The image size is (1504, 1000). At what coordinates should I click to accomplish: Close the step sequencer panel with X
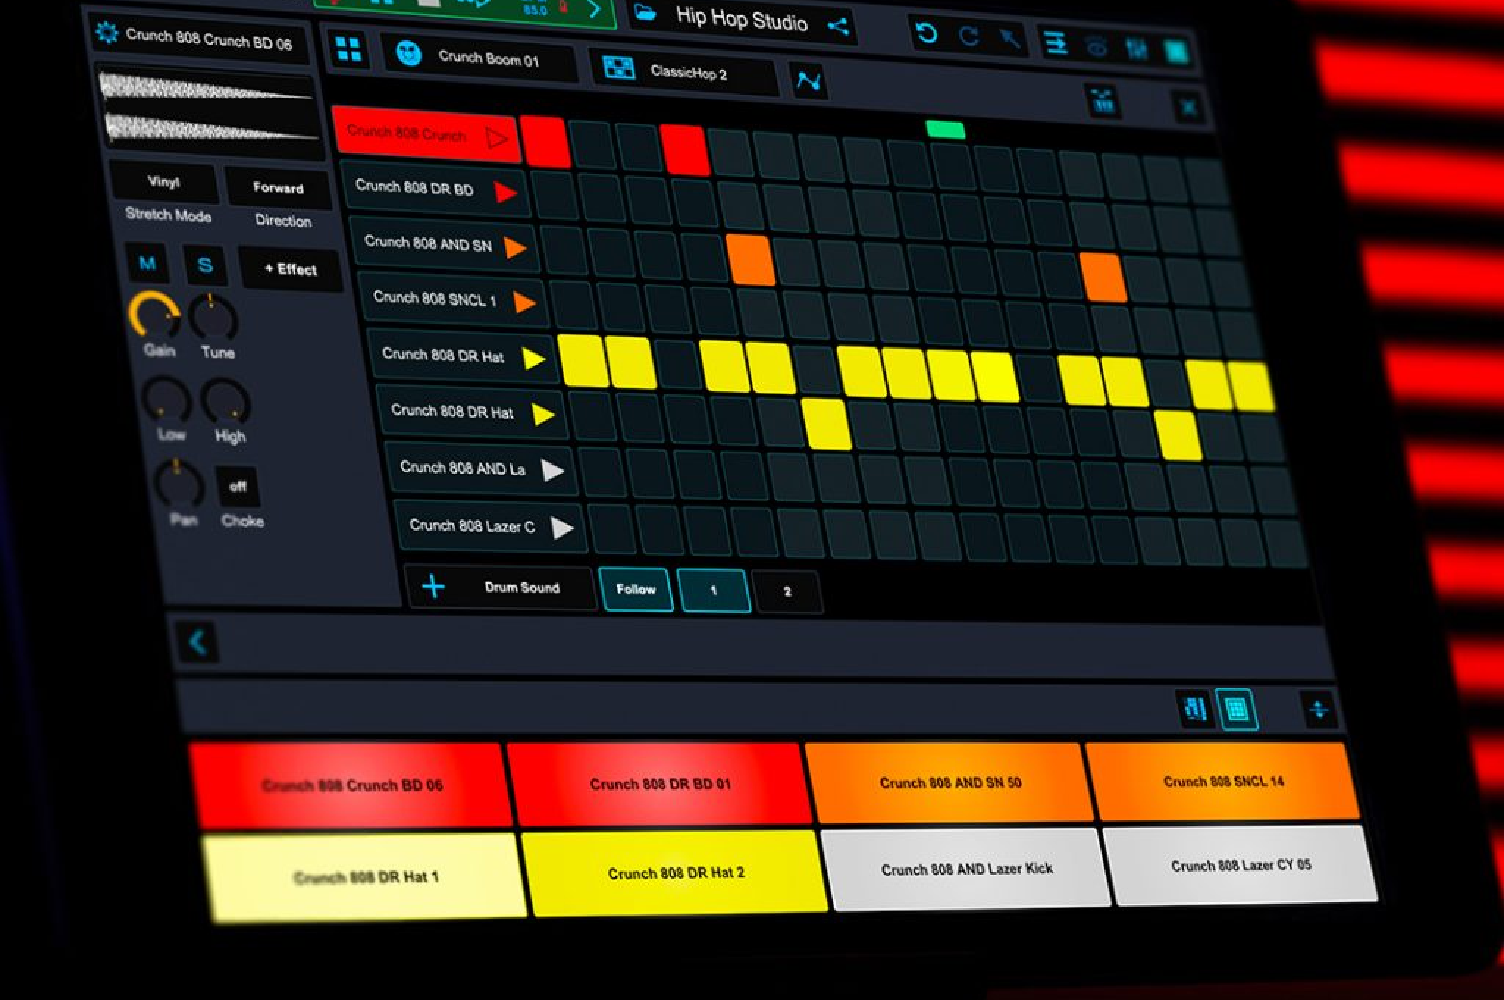(1188, 106)
